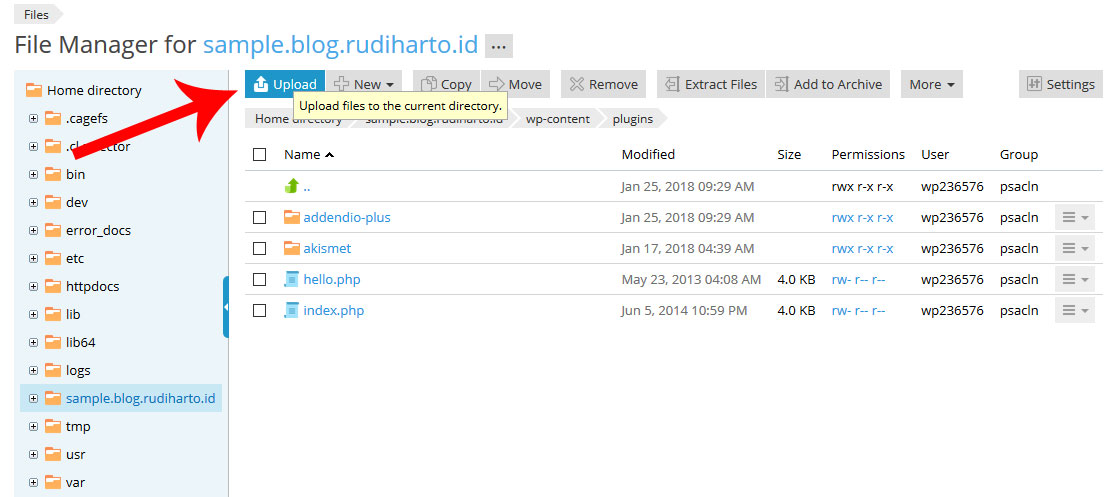Screen dimensions: 1120x497
Task: Click the lib64 folder icon in tree
Action: [x=53, y=342]
